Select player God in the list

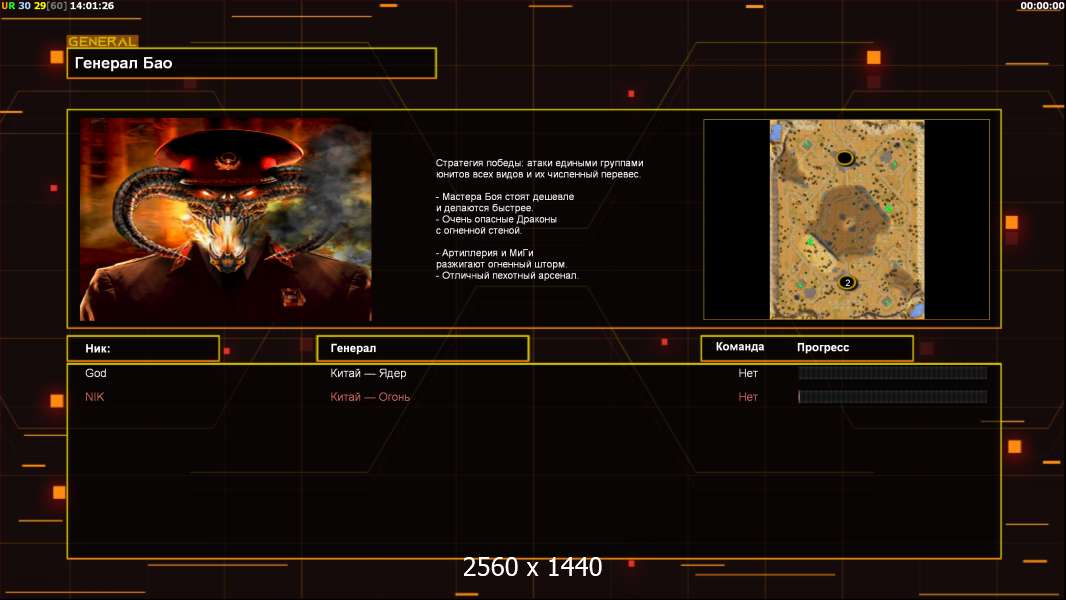pos(96,373)
